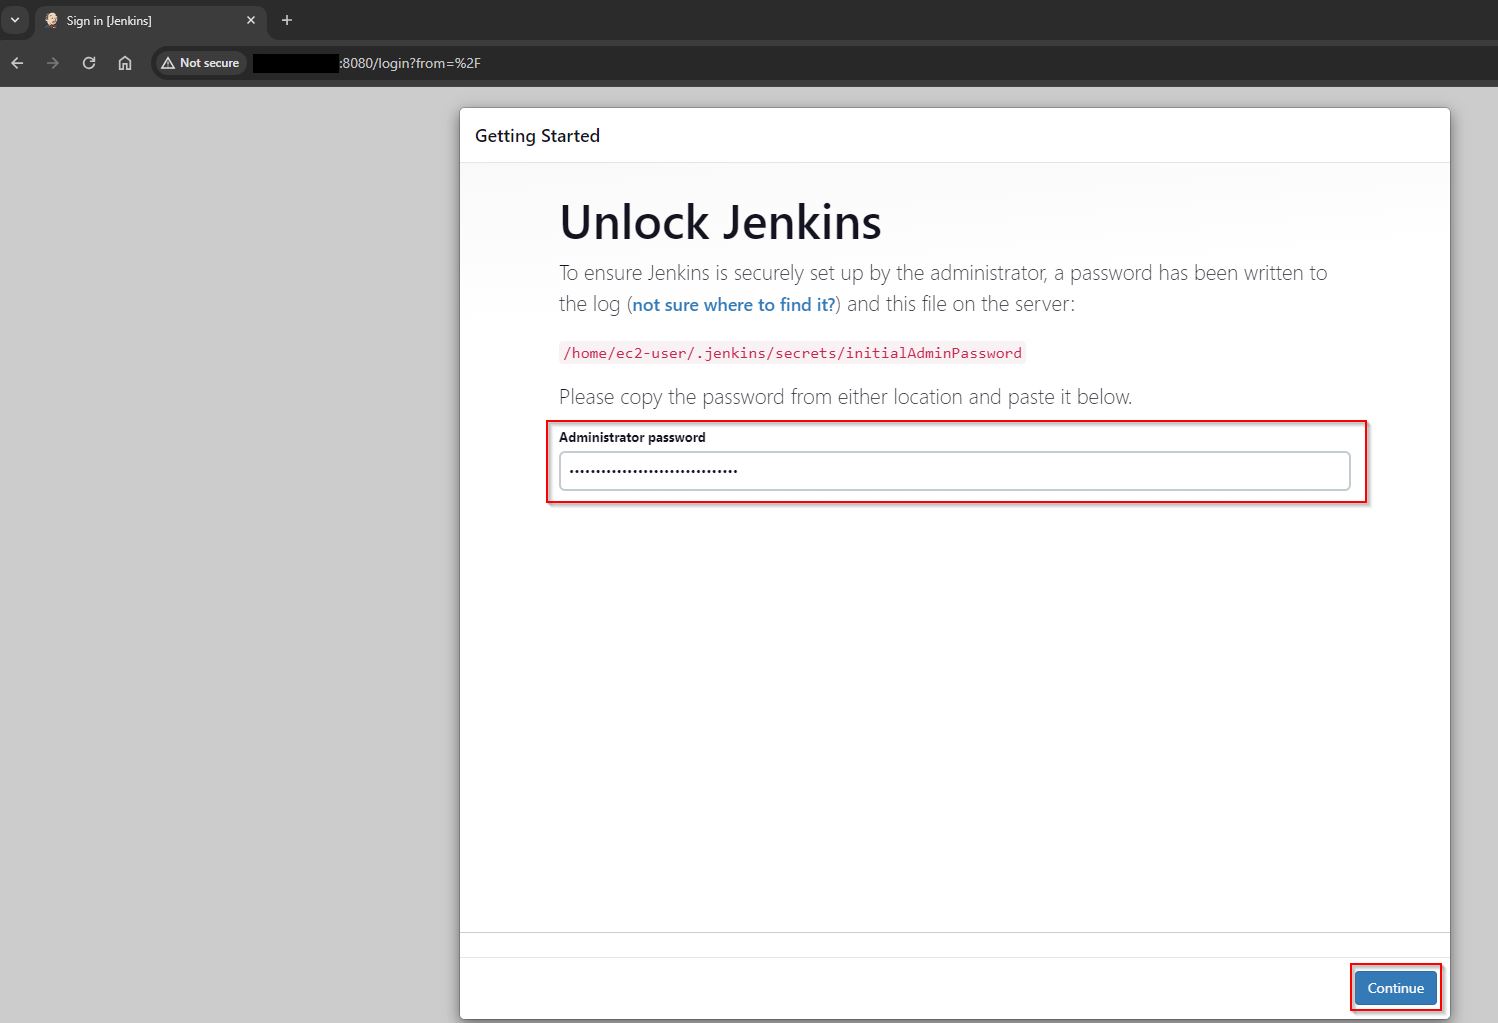
Task: Click the Getting Started title
Action: click(x=537, y=136)
